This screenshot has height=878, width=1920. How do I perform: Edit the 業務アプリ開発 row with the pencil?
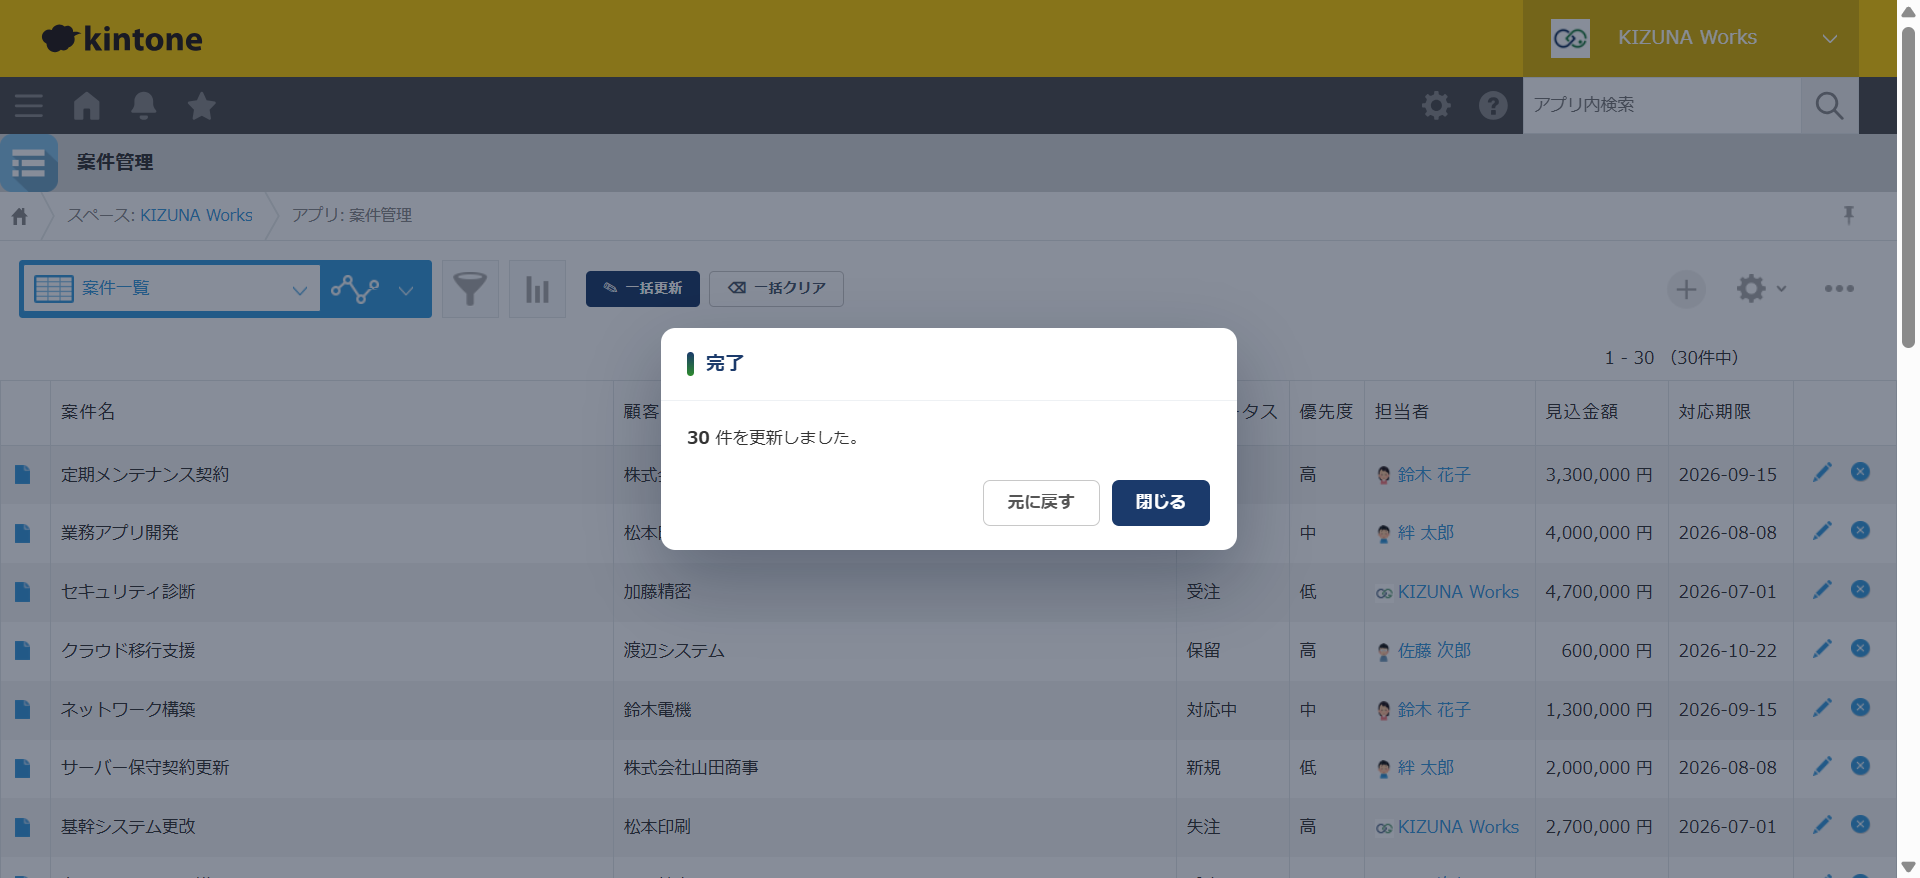tap(1823, 530)
